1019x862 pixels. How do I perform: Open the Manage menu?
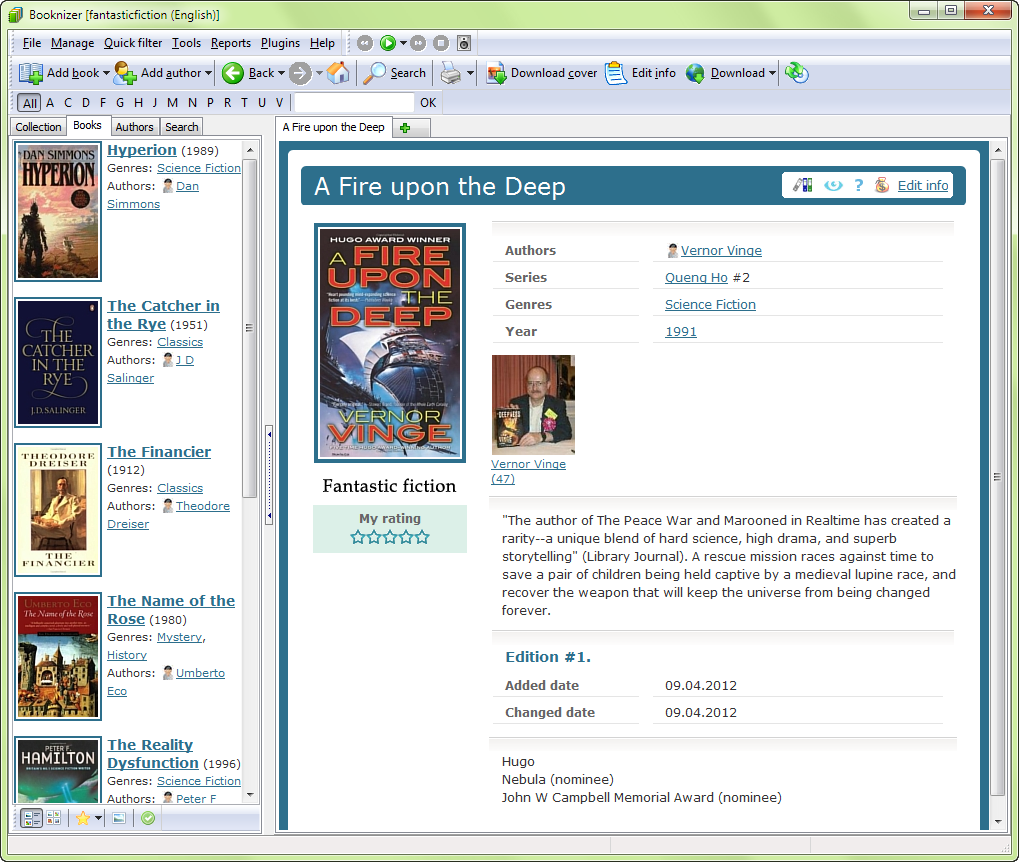[x=73, y=43]
